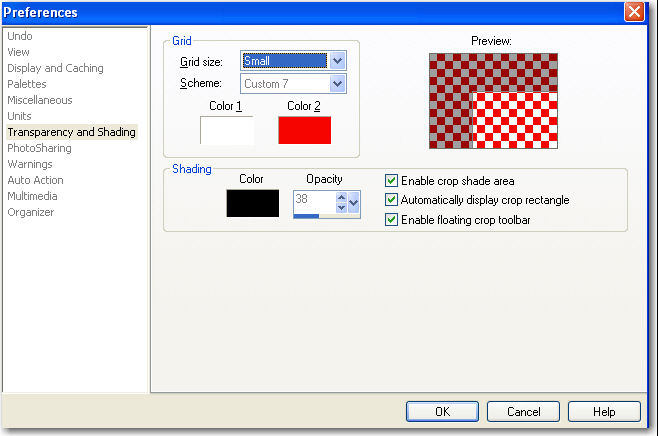
Task: Select the Miscellaneous category
Action: click(40, 100)
